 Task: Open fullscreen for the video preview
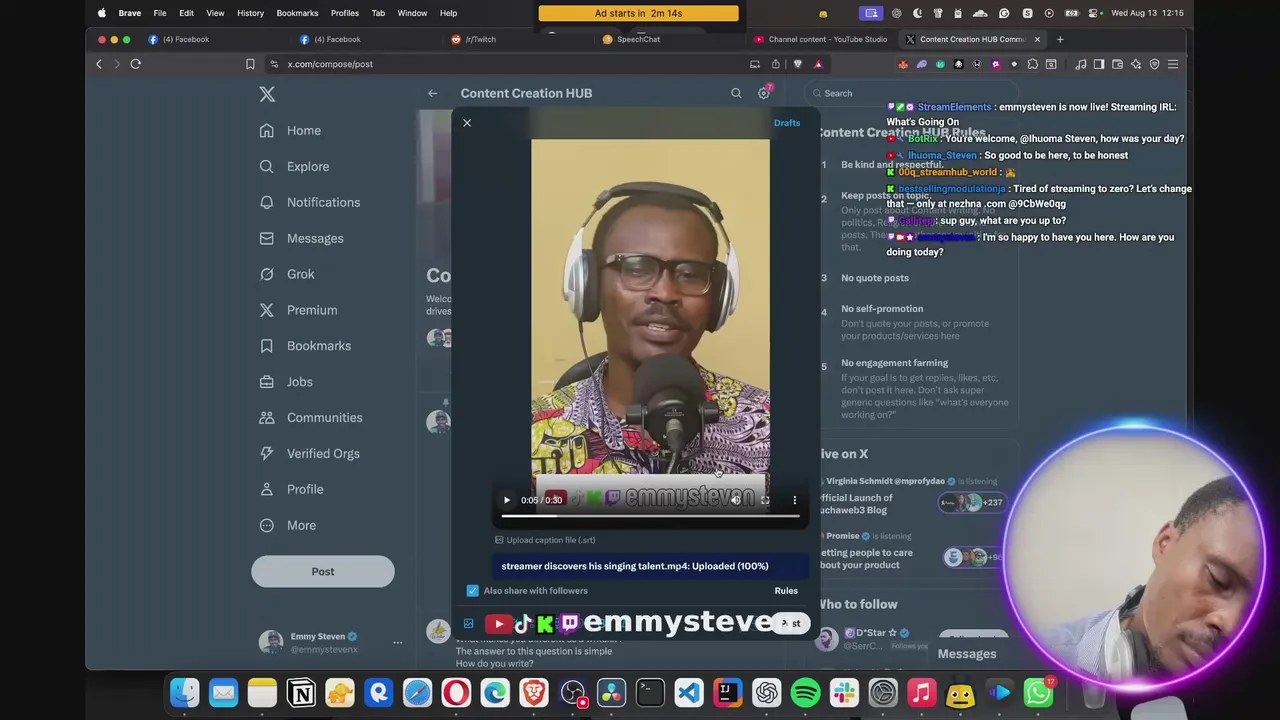pos(765,500)
